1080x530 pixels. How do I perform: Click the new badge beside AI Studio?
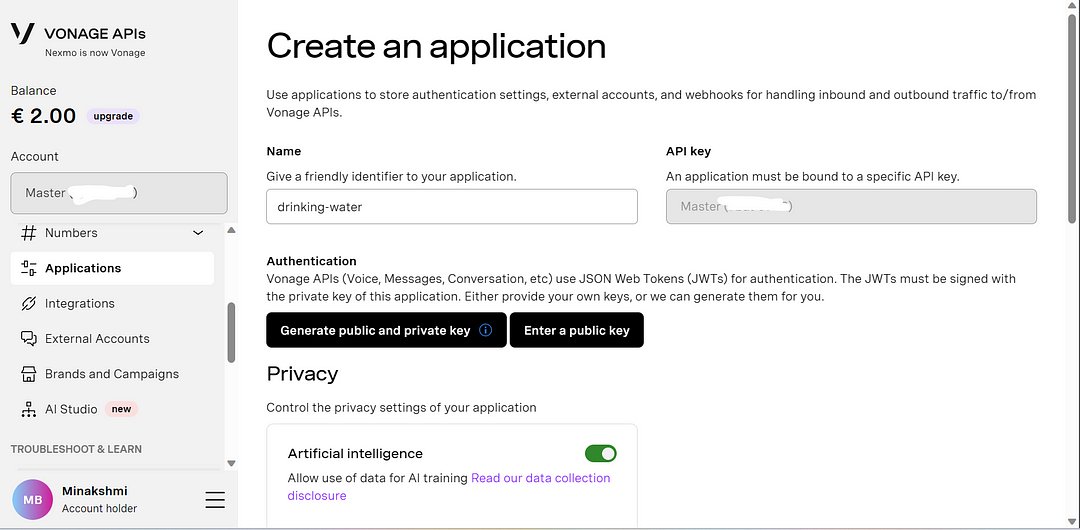[x=121, y=409]
